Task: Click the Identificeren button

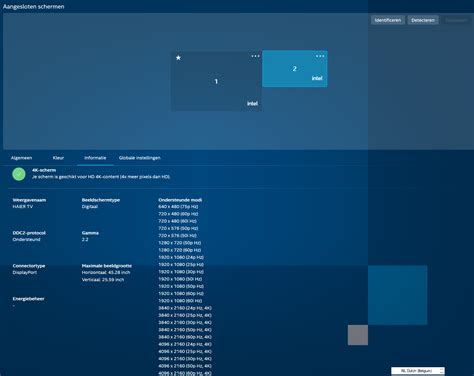Action: pos(388,20)
